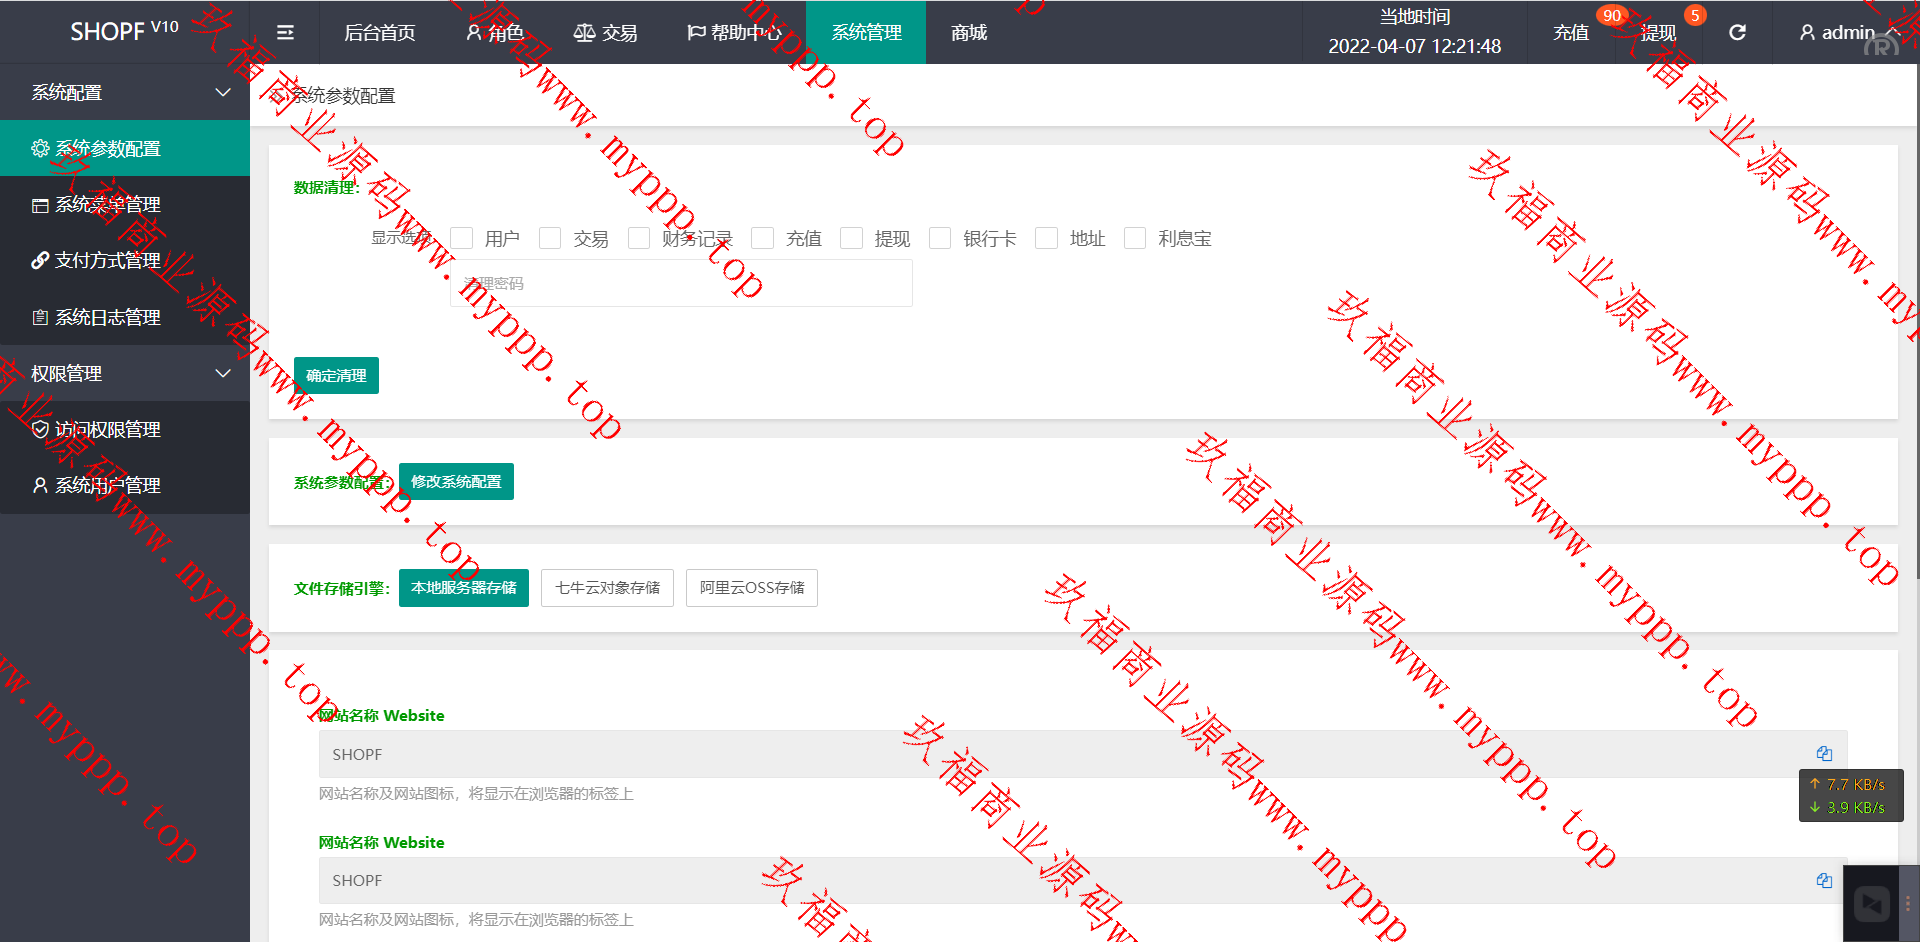Open the 商城 top menu tab

[968, 33]
